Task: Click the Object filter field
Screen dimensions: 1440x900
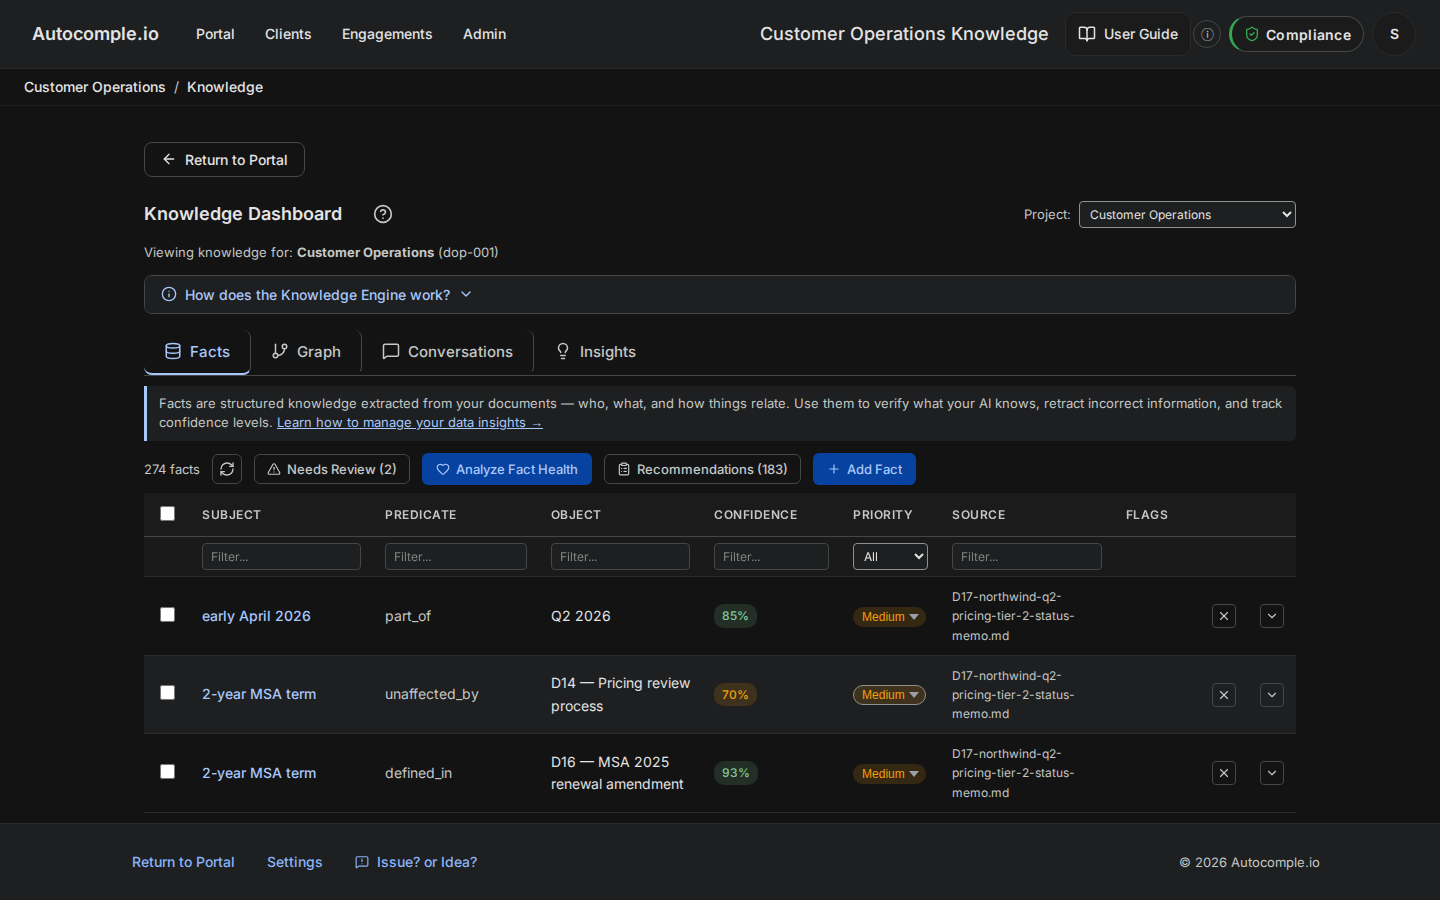Action: (620, 557)
